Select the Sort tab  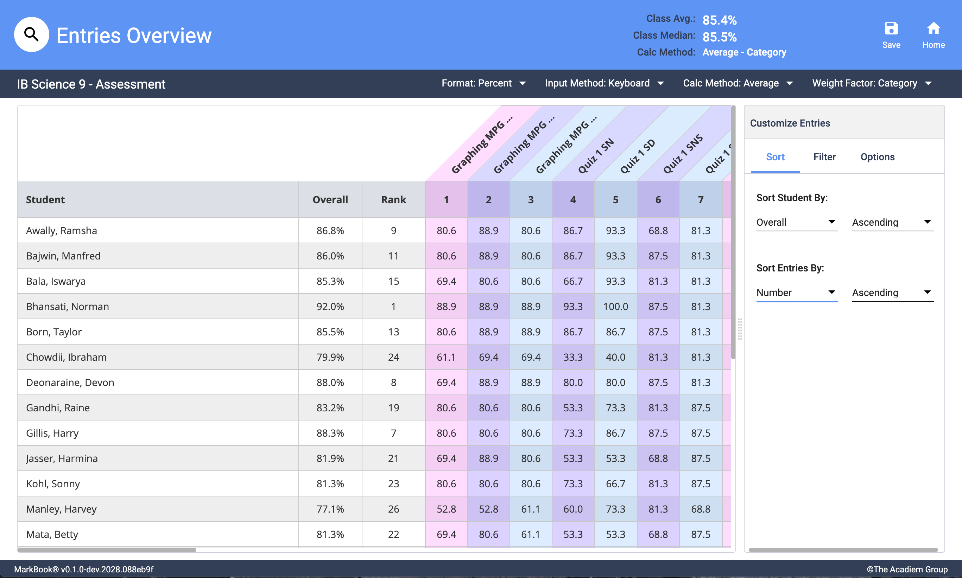pos(775,157)
